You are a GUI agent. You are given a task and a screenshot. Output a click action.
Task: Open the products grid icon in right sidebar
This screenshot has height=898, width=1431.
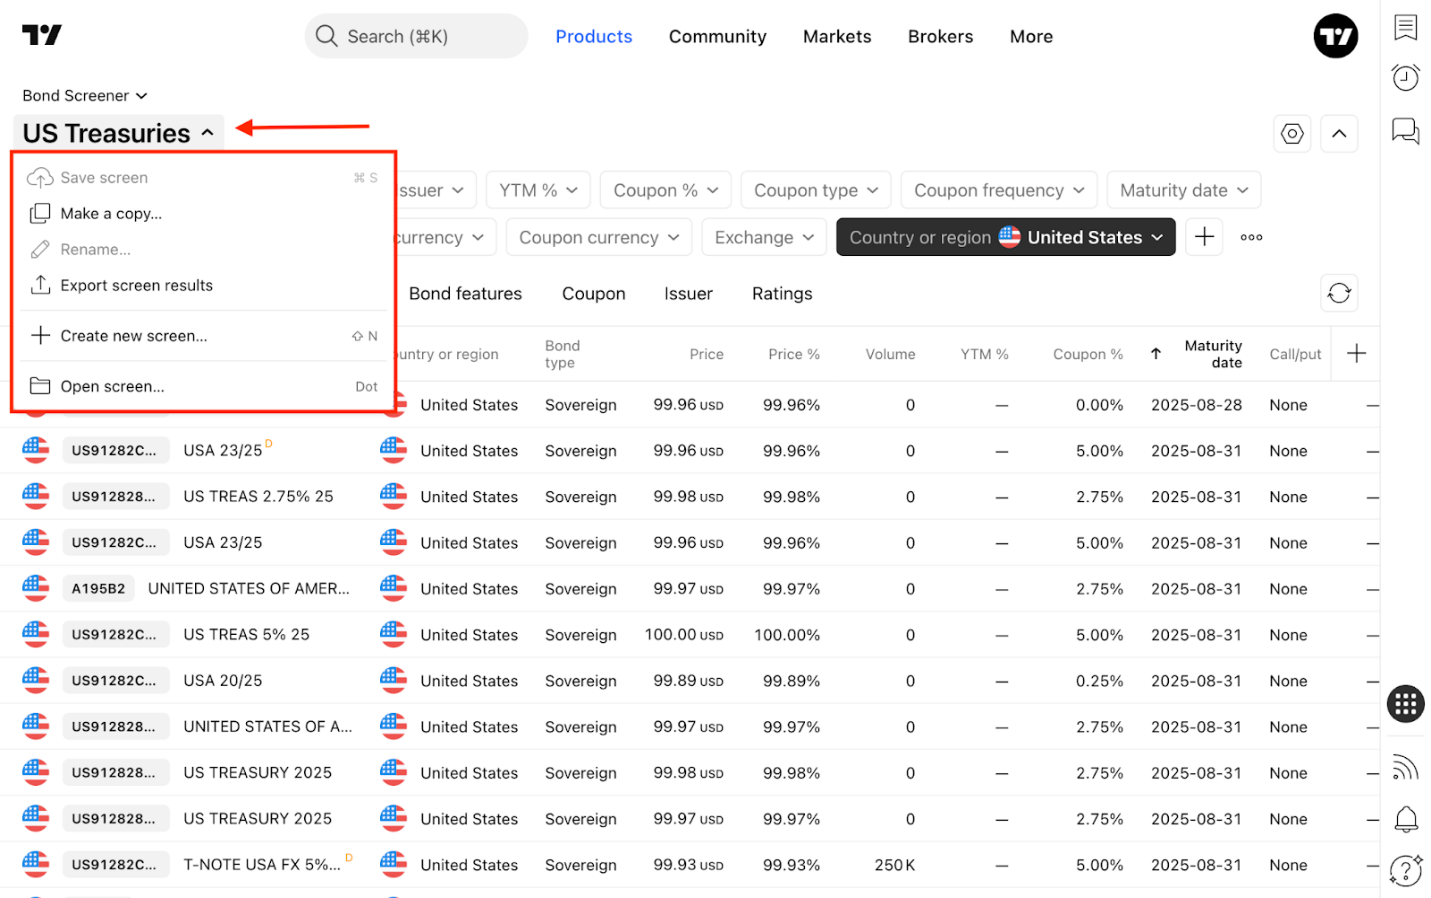pyautogui.click(x=1405, y=704)
